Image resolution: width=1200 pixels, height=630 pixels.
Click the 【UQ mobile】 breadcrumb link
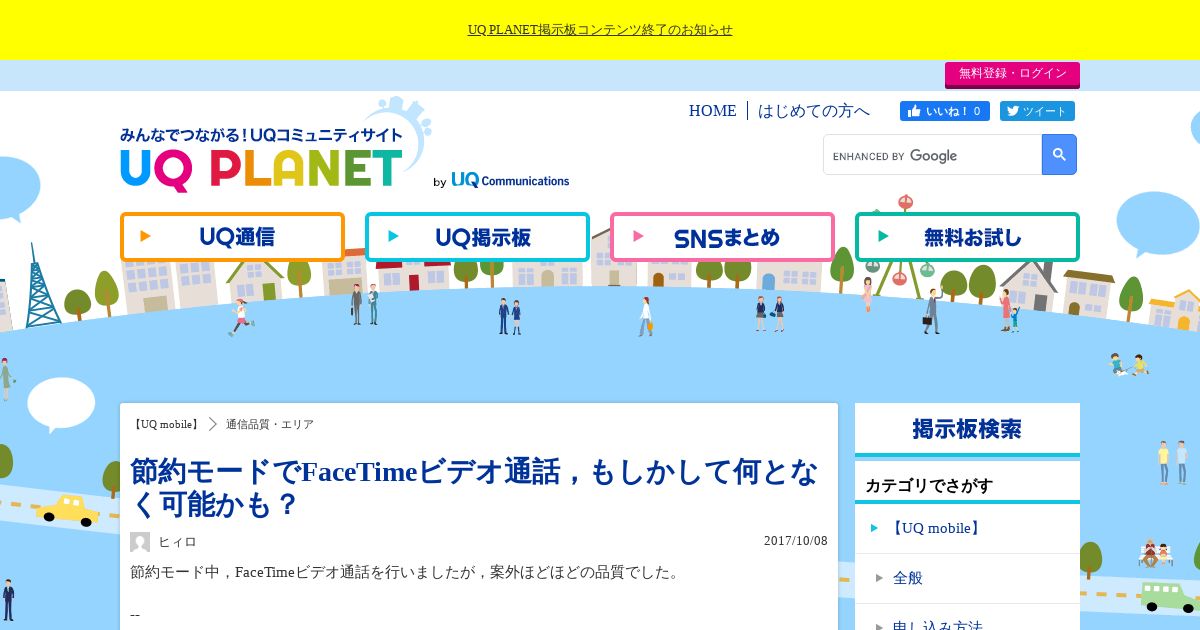pyautogui.click(x=165, y=424)
